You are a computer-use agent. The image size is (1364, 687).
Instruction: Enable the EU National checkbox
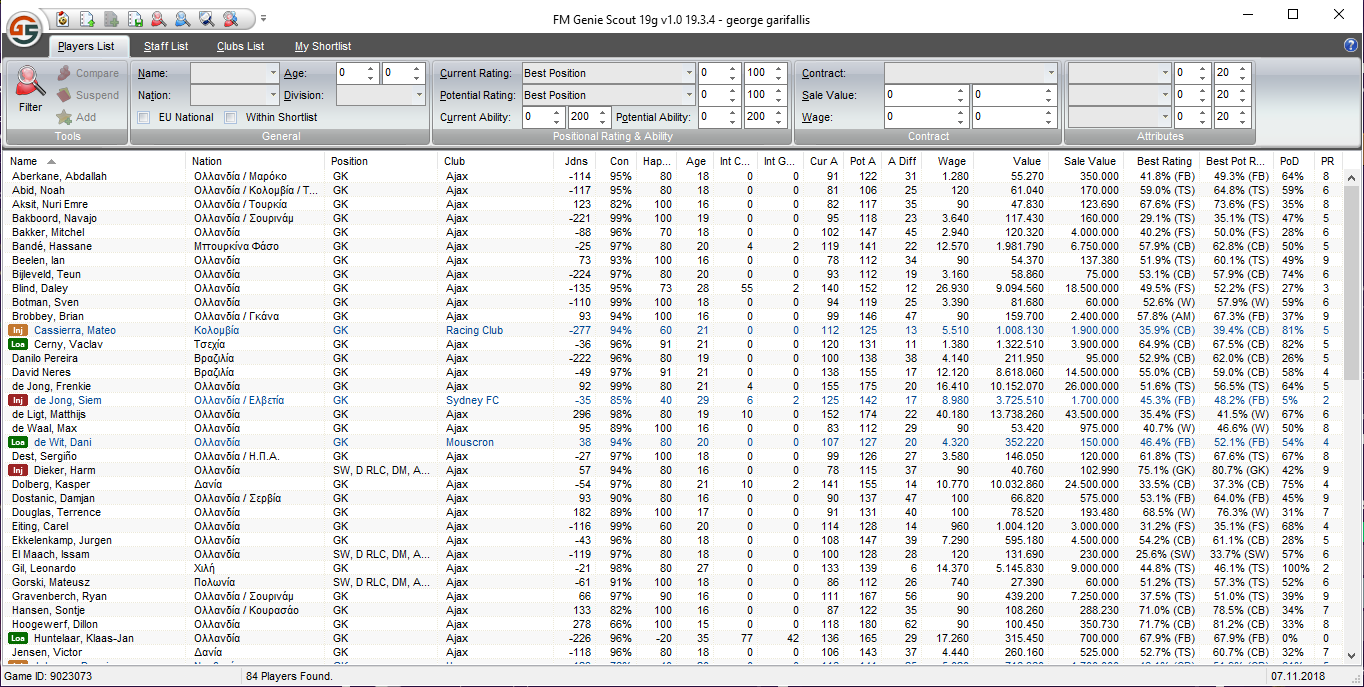pos(144,117)
